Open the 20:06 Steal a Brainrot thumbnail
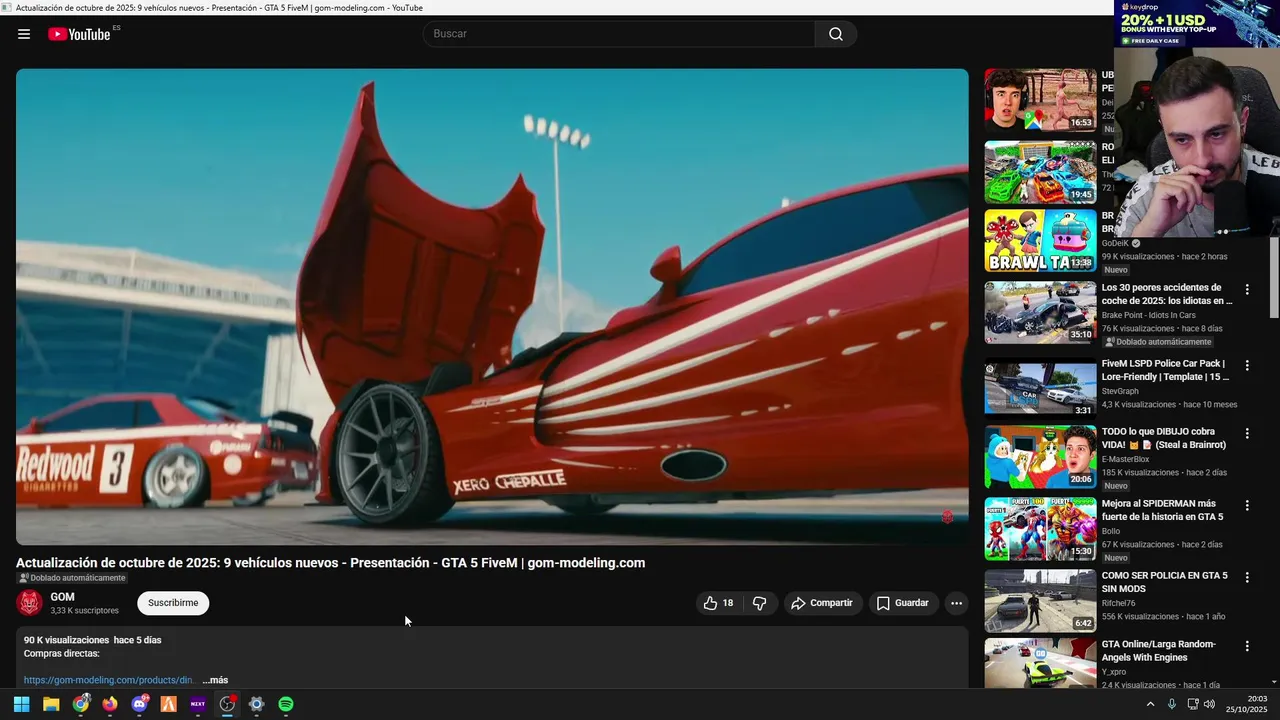The width and height of the screenshot is (1280, 720). click(x=1040, y=457)
